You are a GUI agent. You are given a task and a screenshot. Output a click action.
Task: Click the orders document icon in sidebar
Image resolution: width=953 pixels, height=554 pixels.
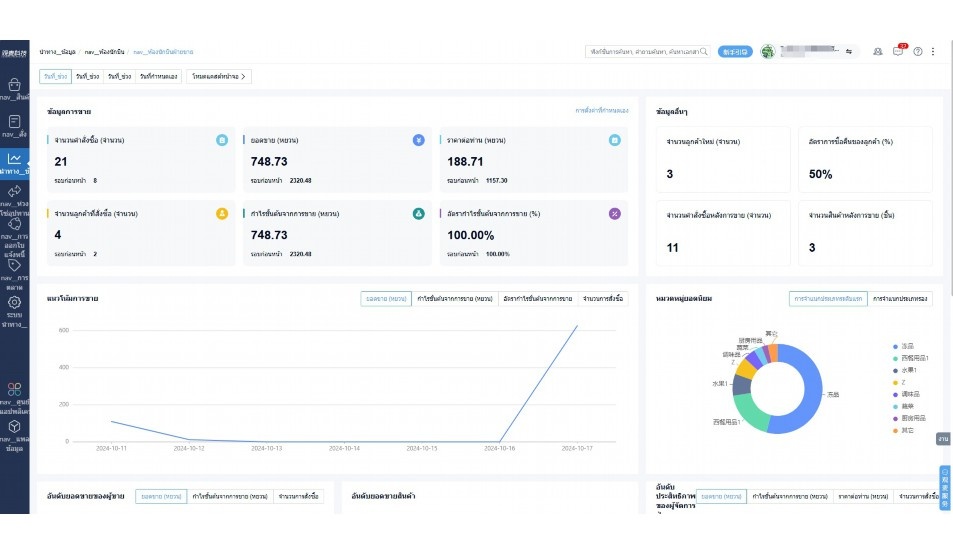14,121
